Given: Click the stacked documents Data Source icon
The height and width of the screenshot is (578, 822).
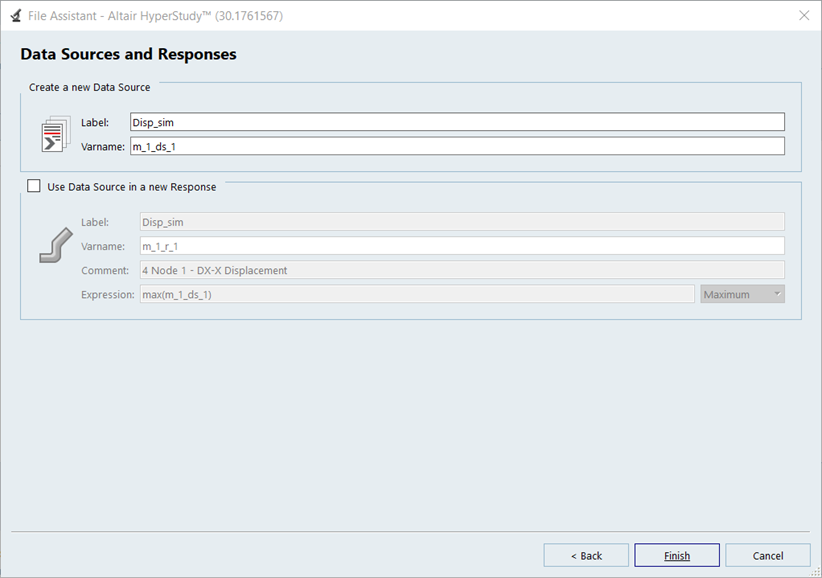Looking at the screenshot, I should coord(54,135).
